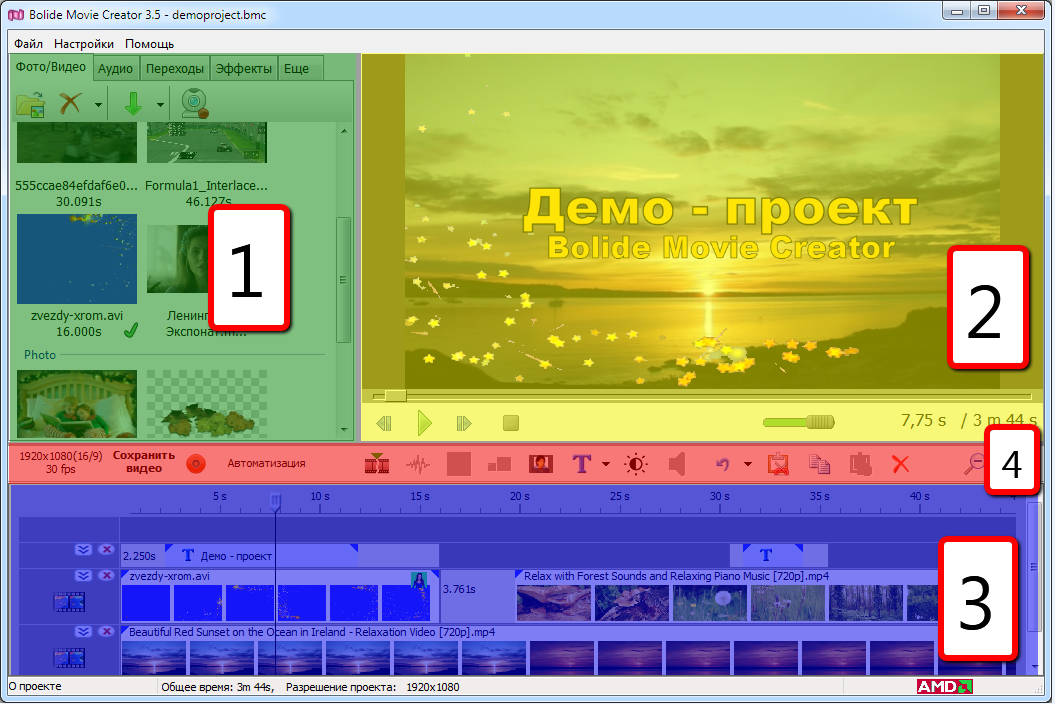1055x704 pixels.
Task: Expand the dropdown next to green arrow icon
Action: tap(160, 105)
